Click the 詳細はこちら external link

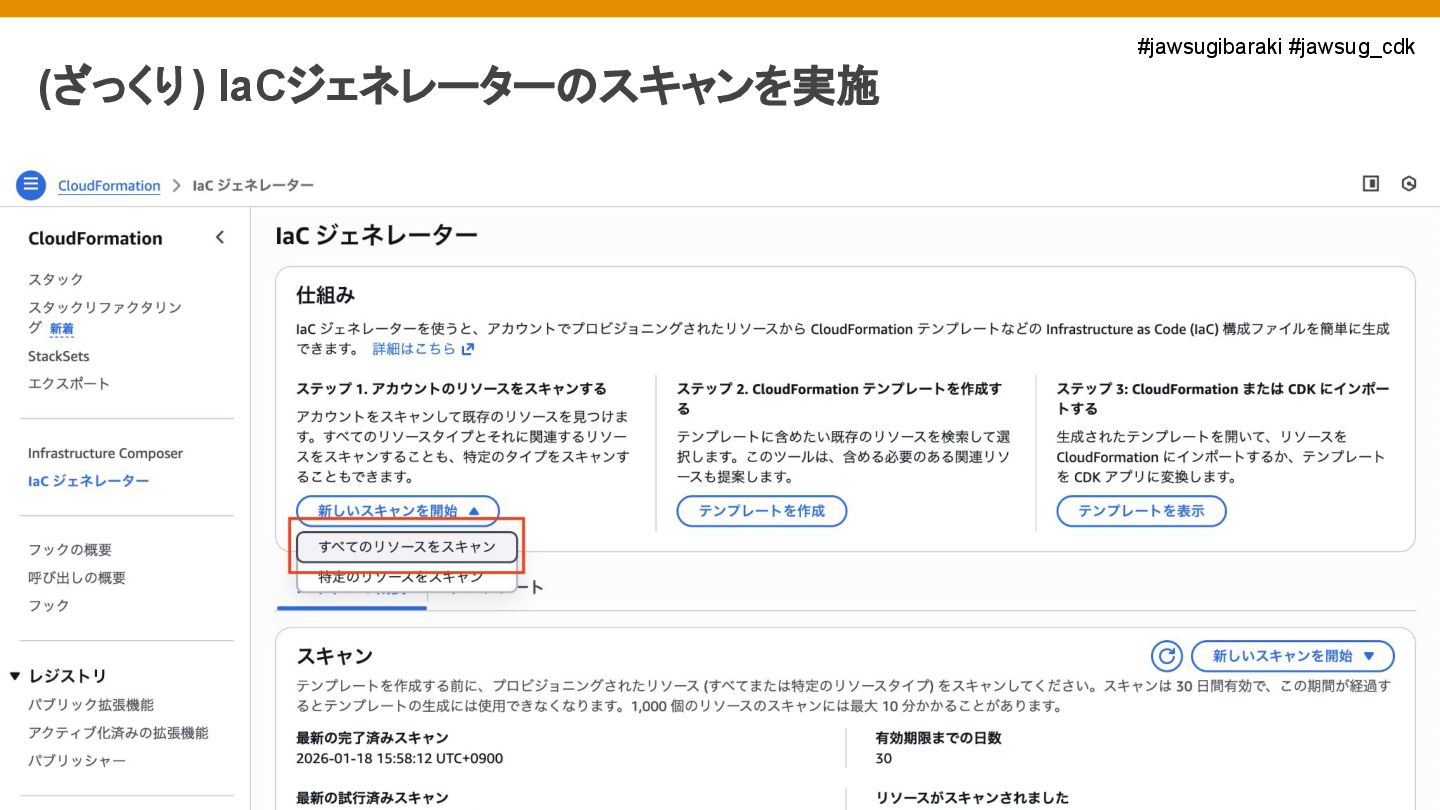click(414, 349)
